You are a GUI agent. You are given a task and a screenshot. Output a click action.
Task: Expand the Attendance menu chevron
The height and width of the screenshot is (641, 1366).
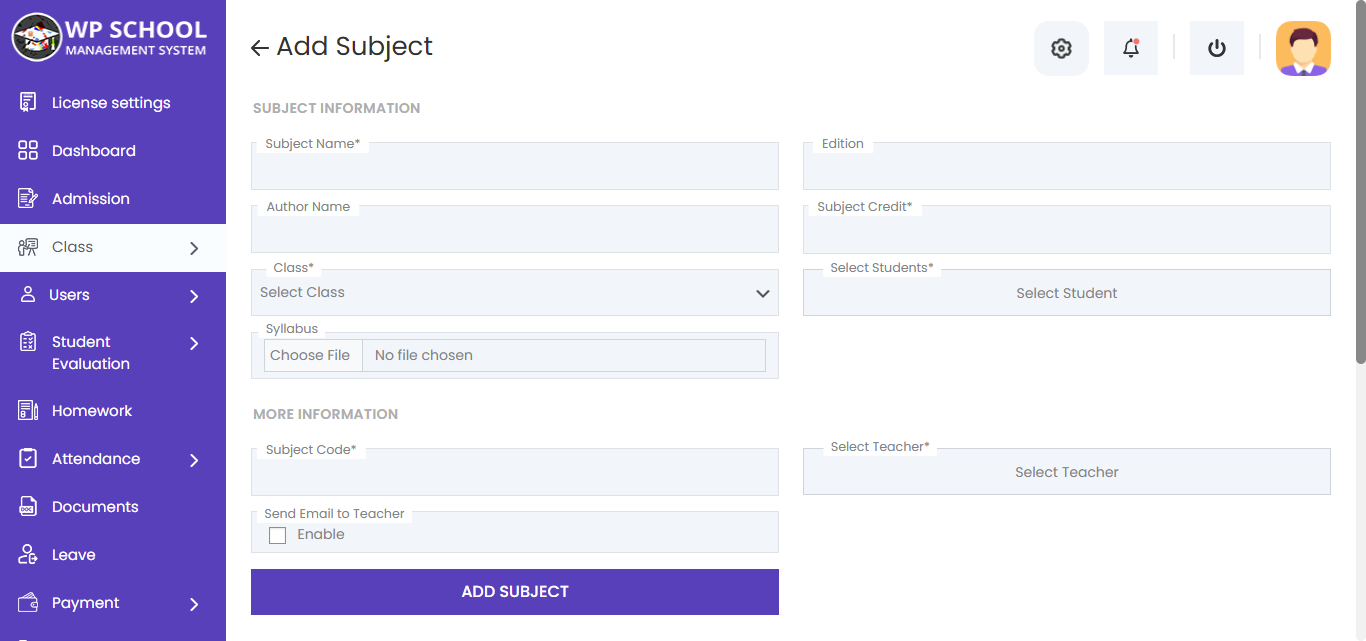coord(194,460)
